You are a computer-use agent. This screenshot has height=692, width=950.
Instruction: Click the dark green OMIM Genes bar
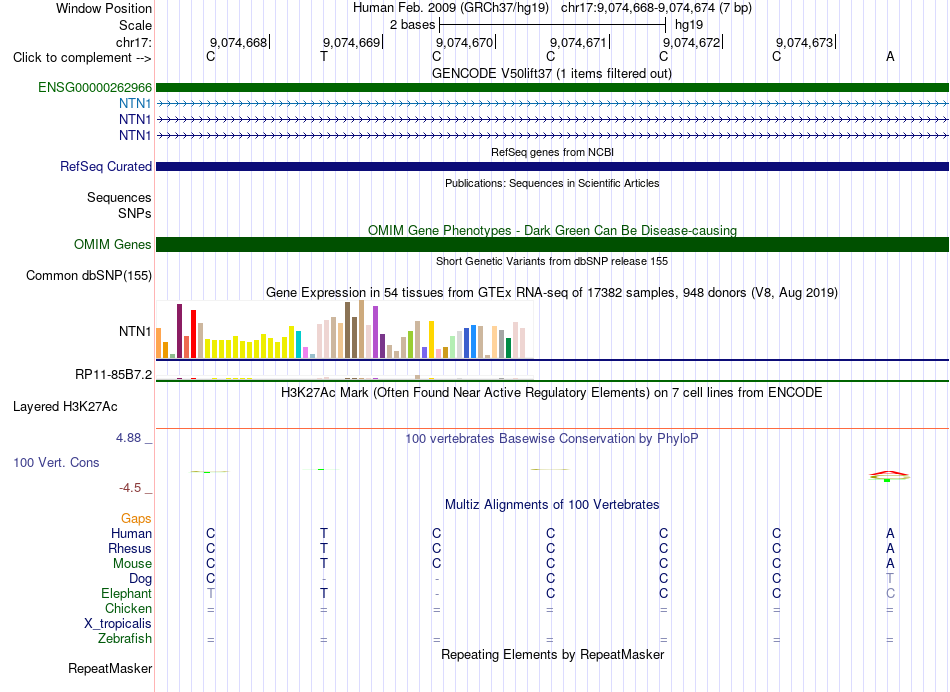pyautogui.click(x=552, y=244)
